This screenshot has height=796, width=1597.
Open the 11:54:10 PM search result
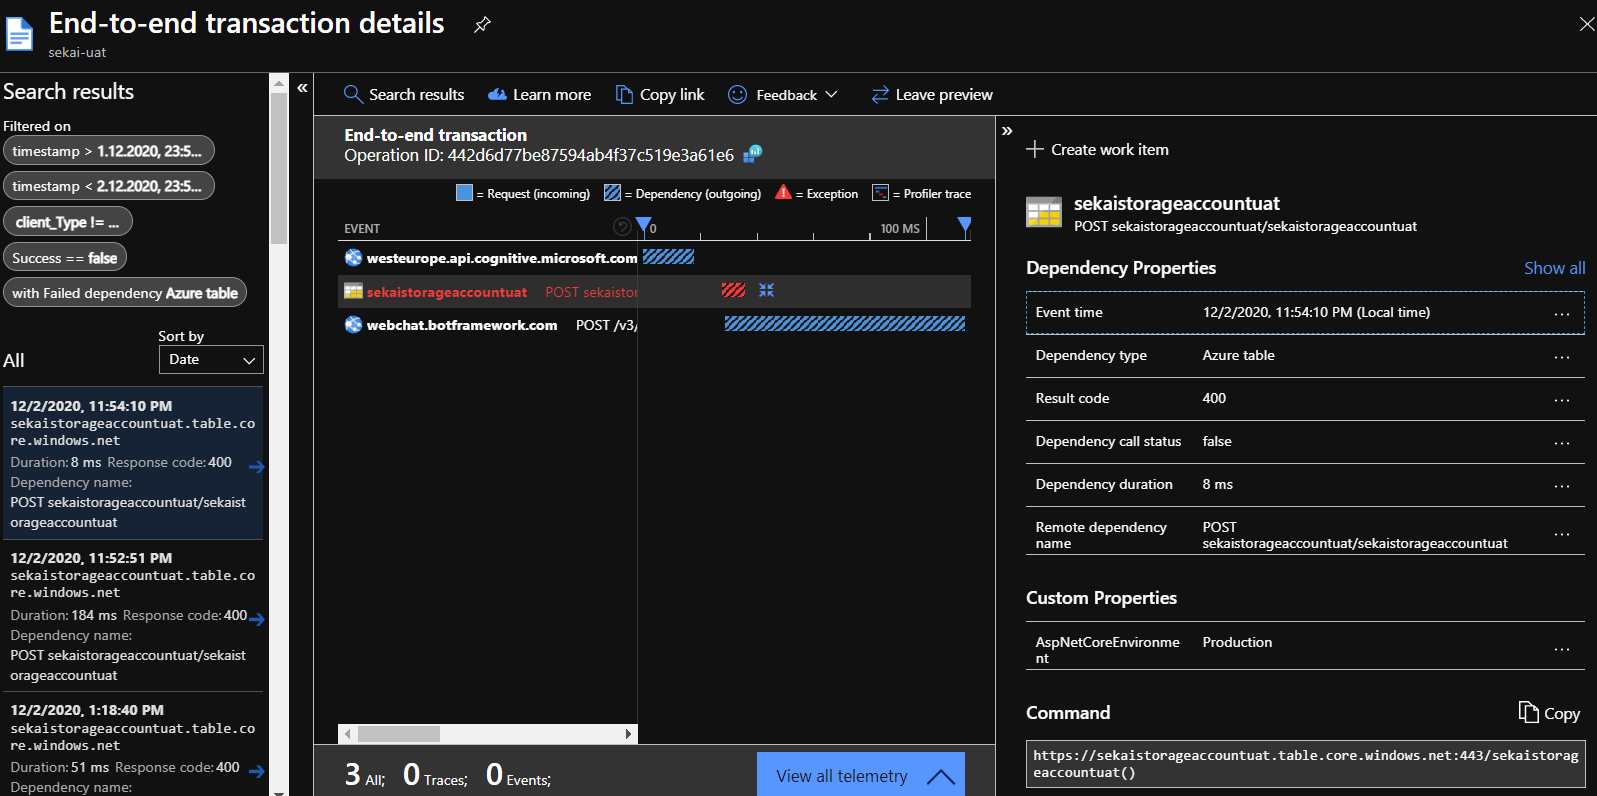click(x=133, y=463)
